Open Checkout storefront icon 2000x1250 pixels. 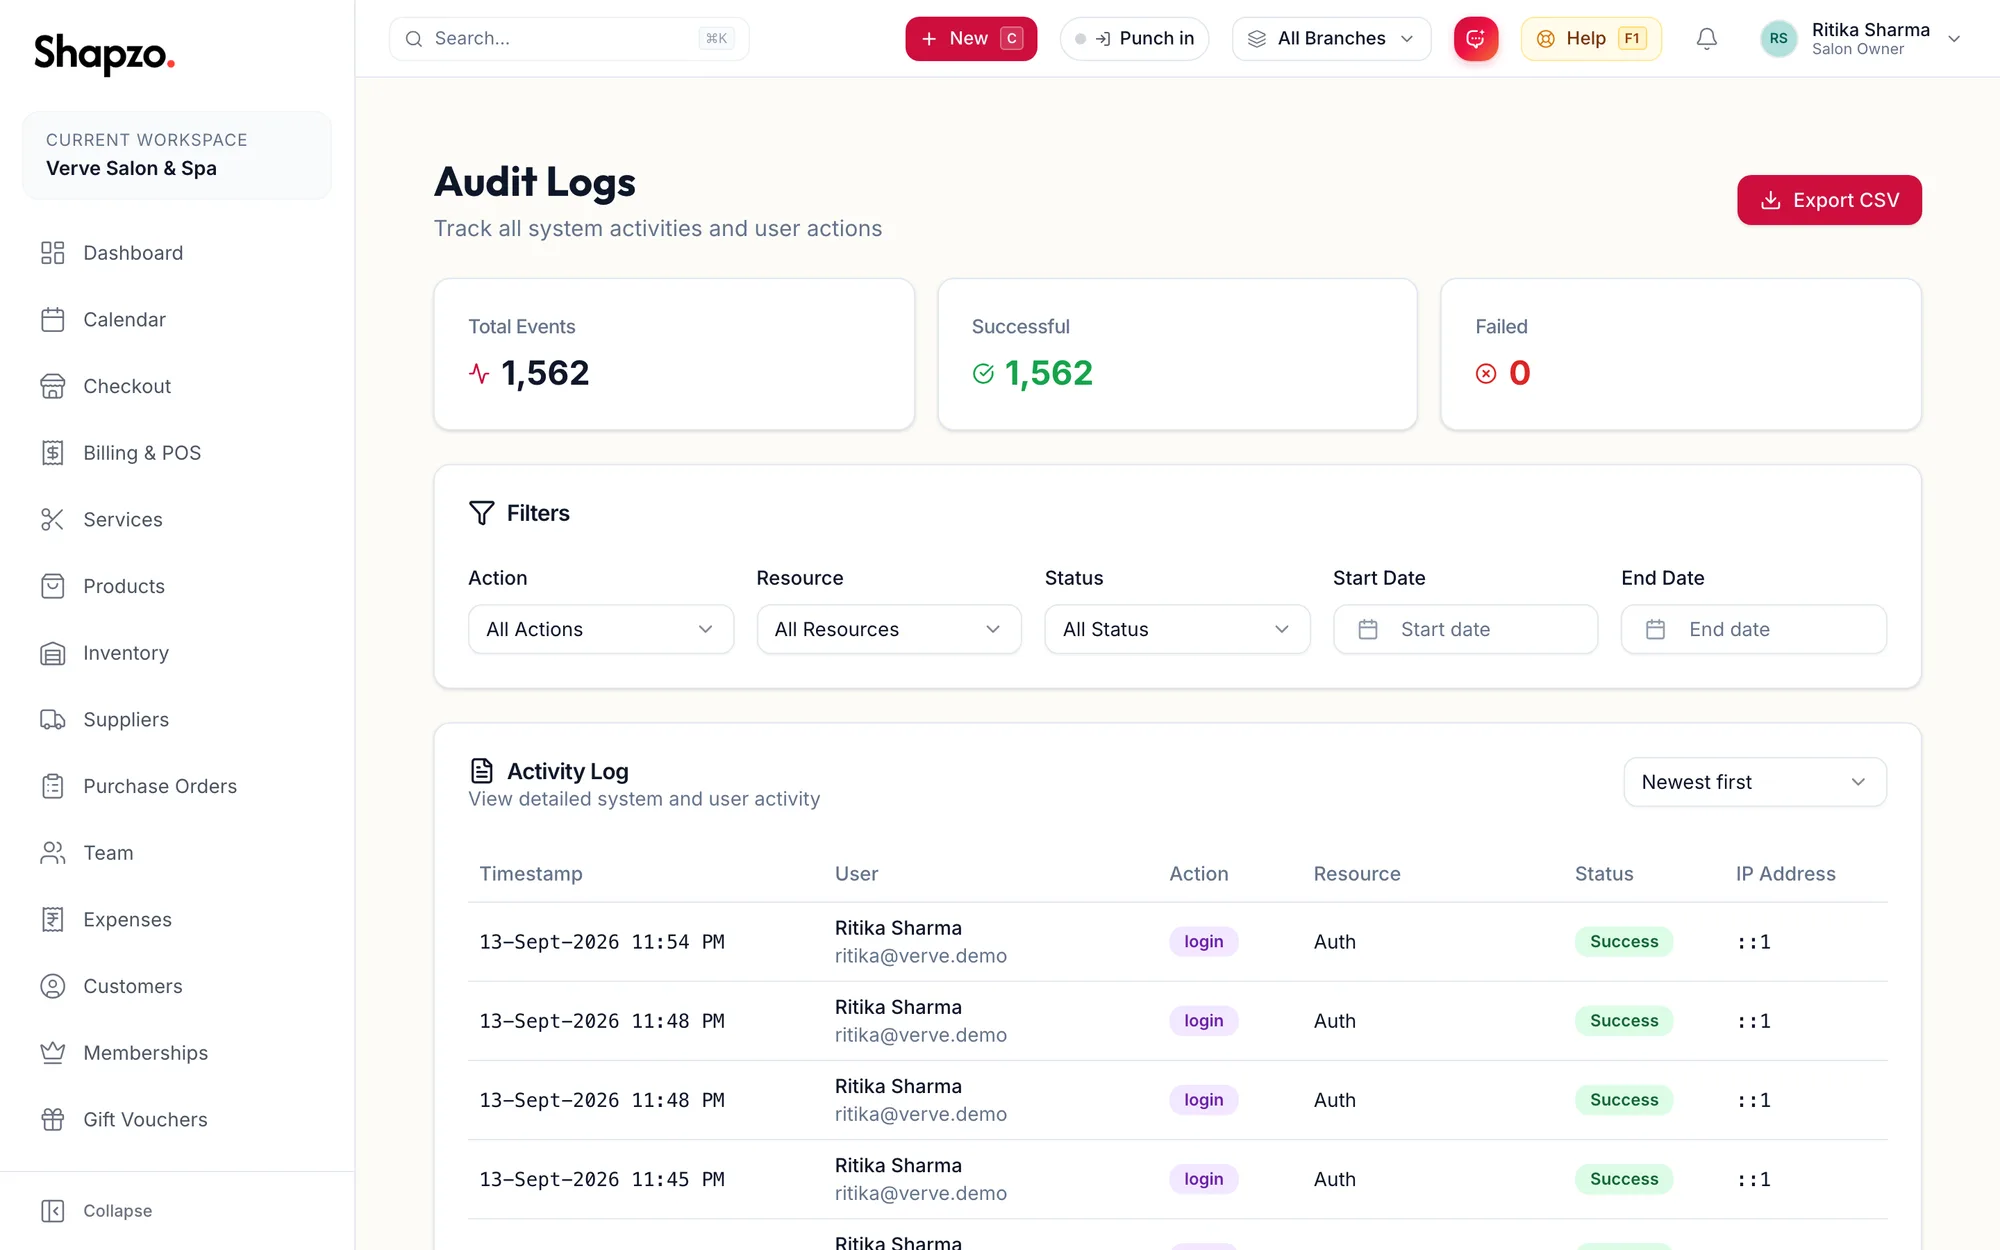tap(52, 386)
